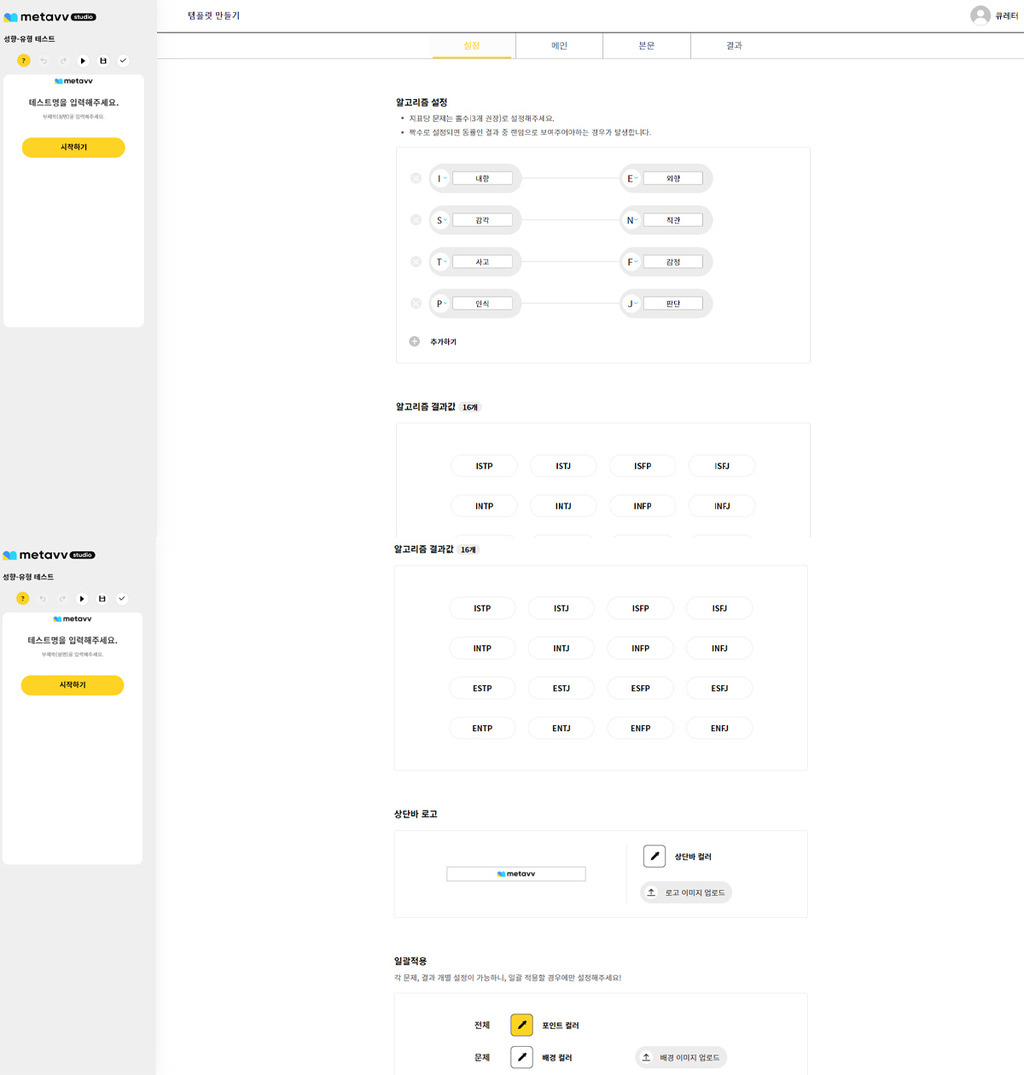Open the S letter dropdown
Image resolution: width=1024 pixels, height=1075 pixels.
pos(441,220)
